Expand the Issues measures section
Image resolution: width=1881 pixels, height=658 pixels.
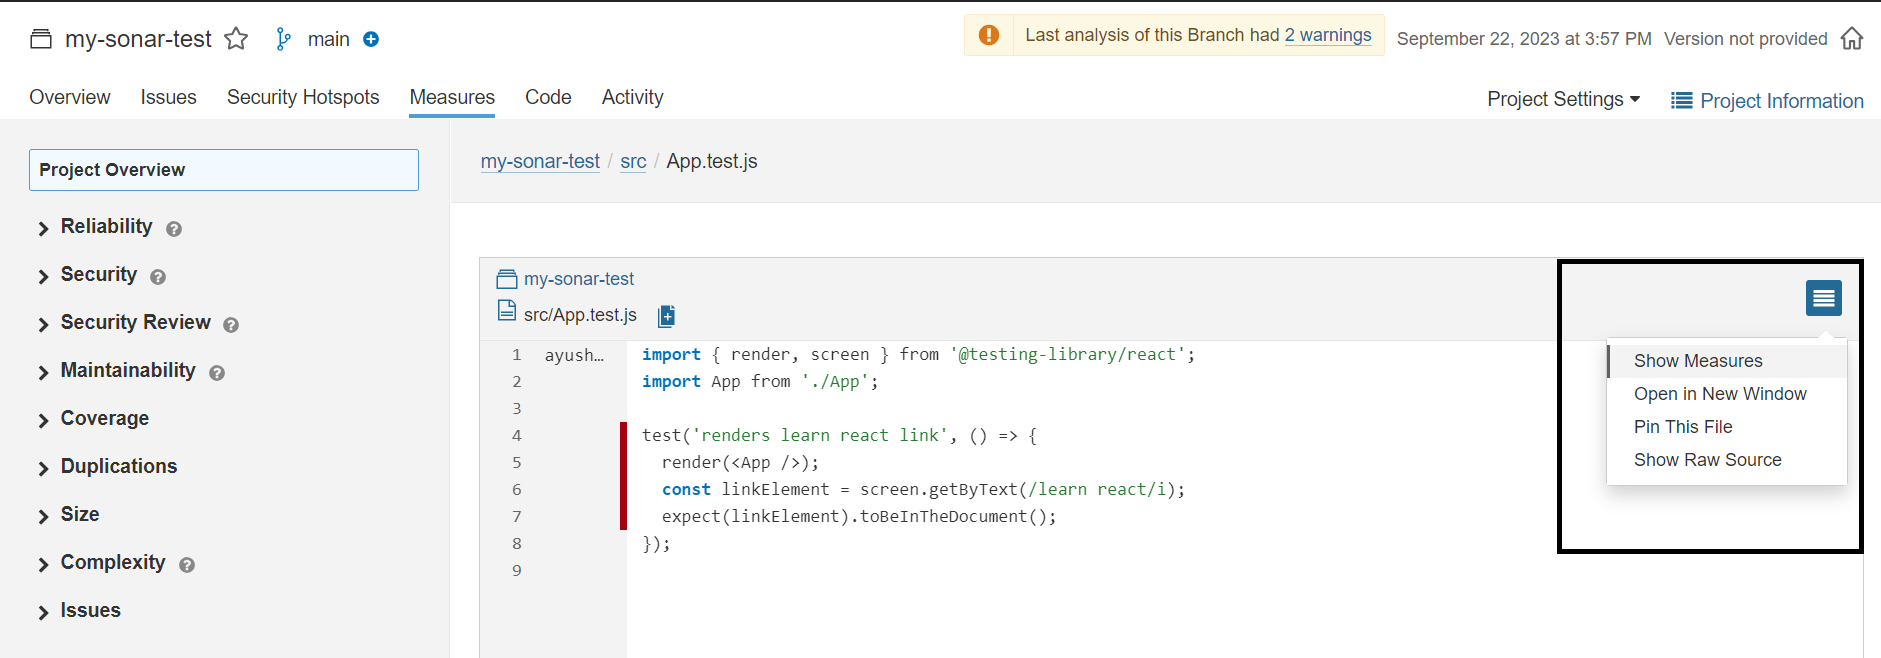coord(43,613)
